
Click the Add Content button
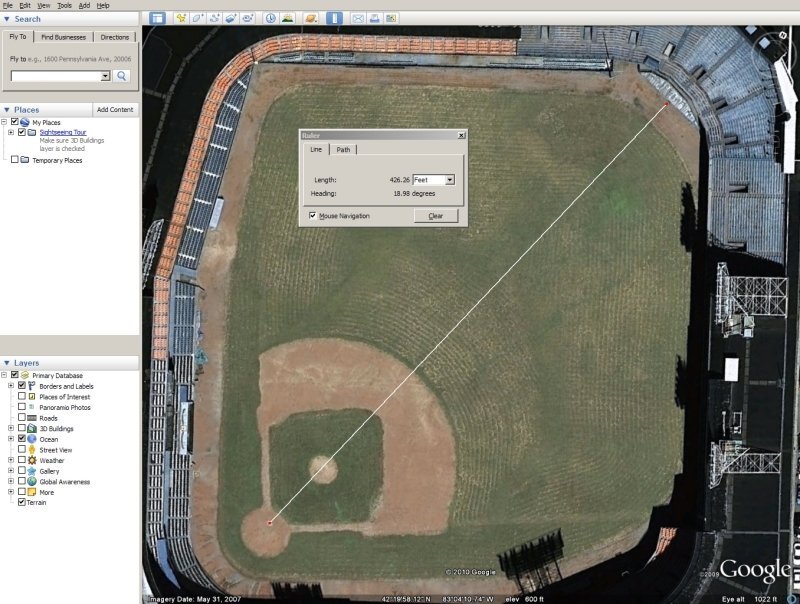[115, 109]
